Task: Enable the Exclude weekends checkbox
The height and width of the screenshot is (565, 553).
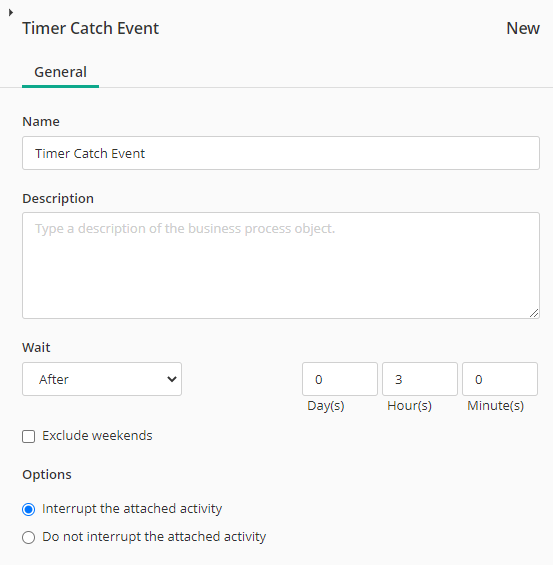Action: 28,436
